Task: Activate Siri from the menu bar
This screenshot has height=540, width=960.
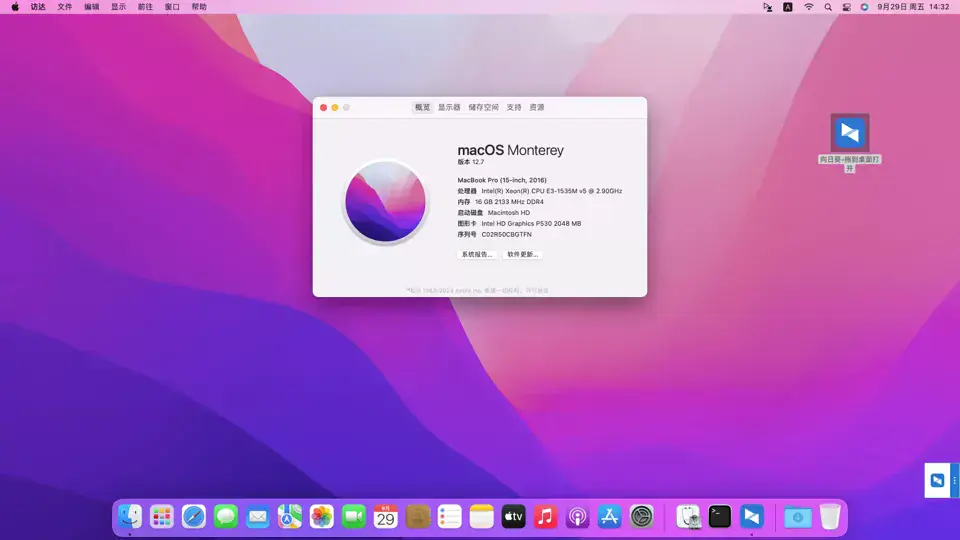Action: coord(864,7)
